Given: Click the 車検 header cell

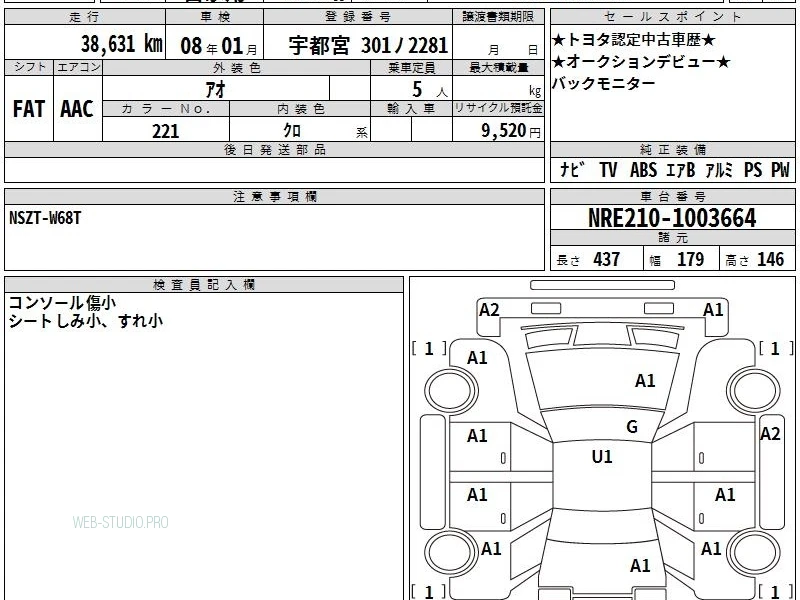Looking at the screenshot, I should pos(215,17).
